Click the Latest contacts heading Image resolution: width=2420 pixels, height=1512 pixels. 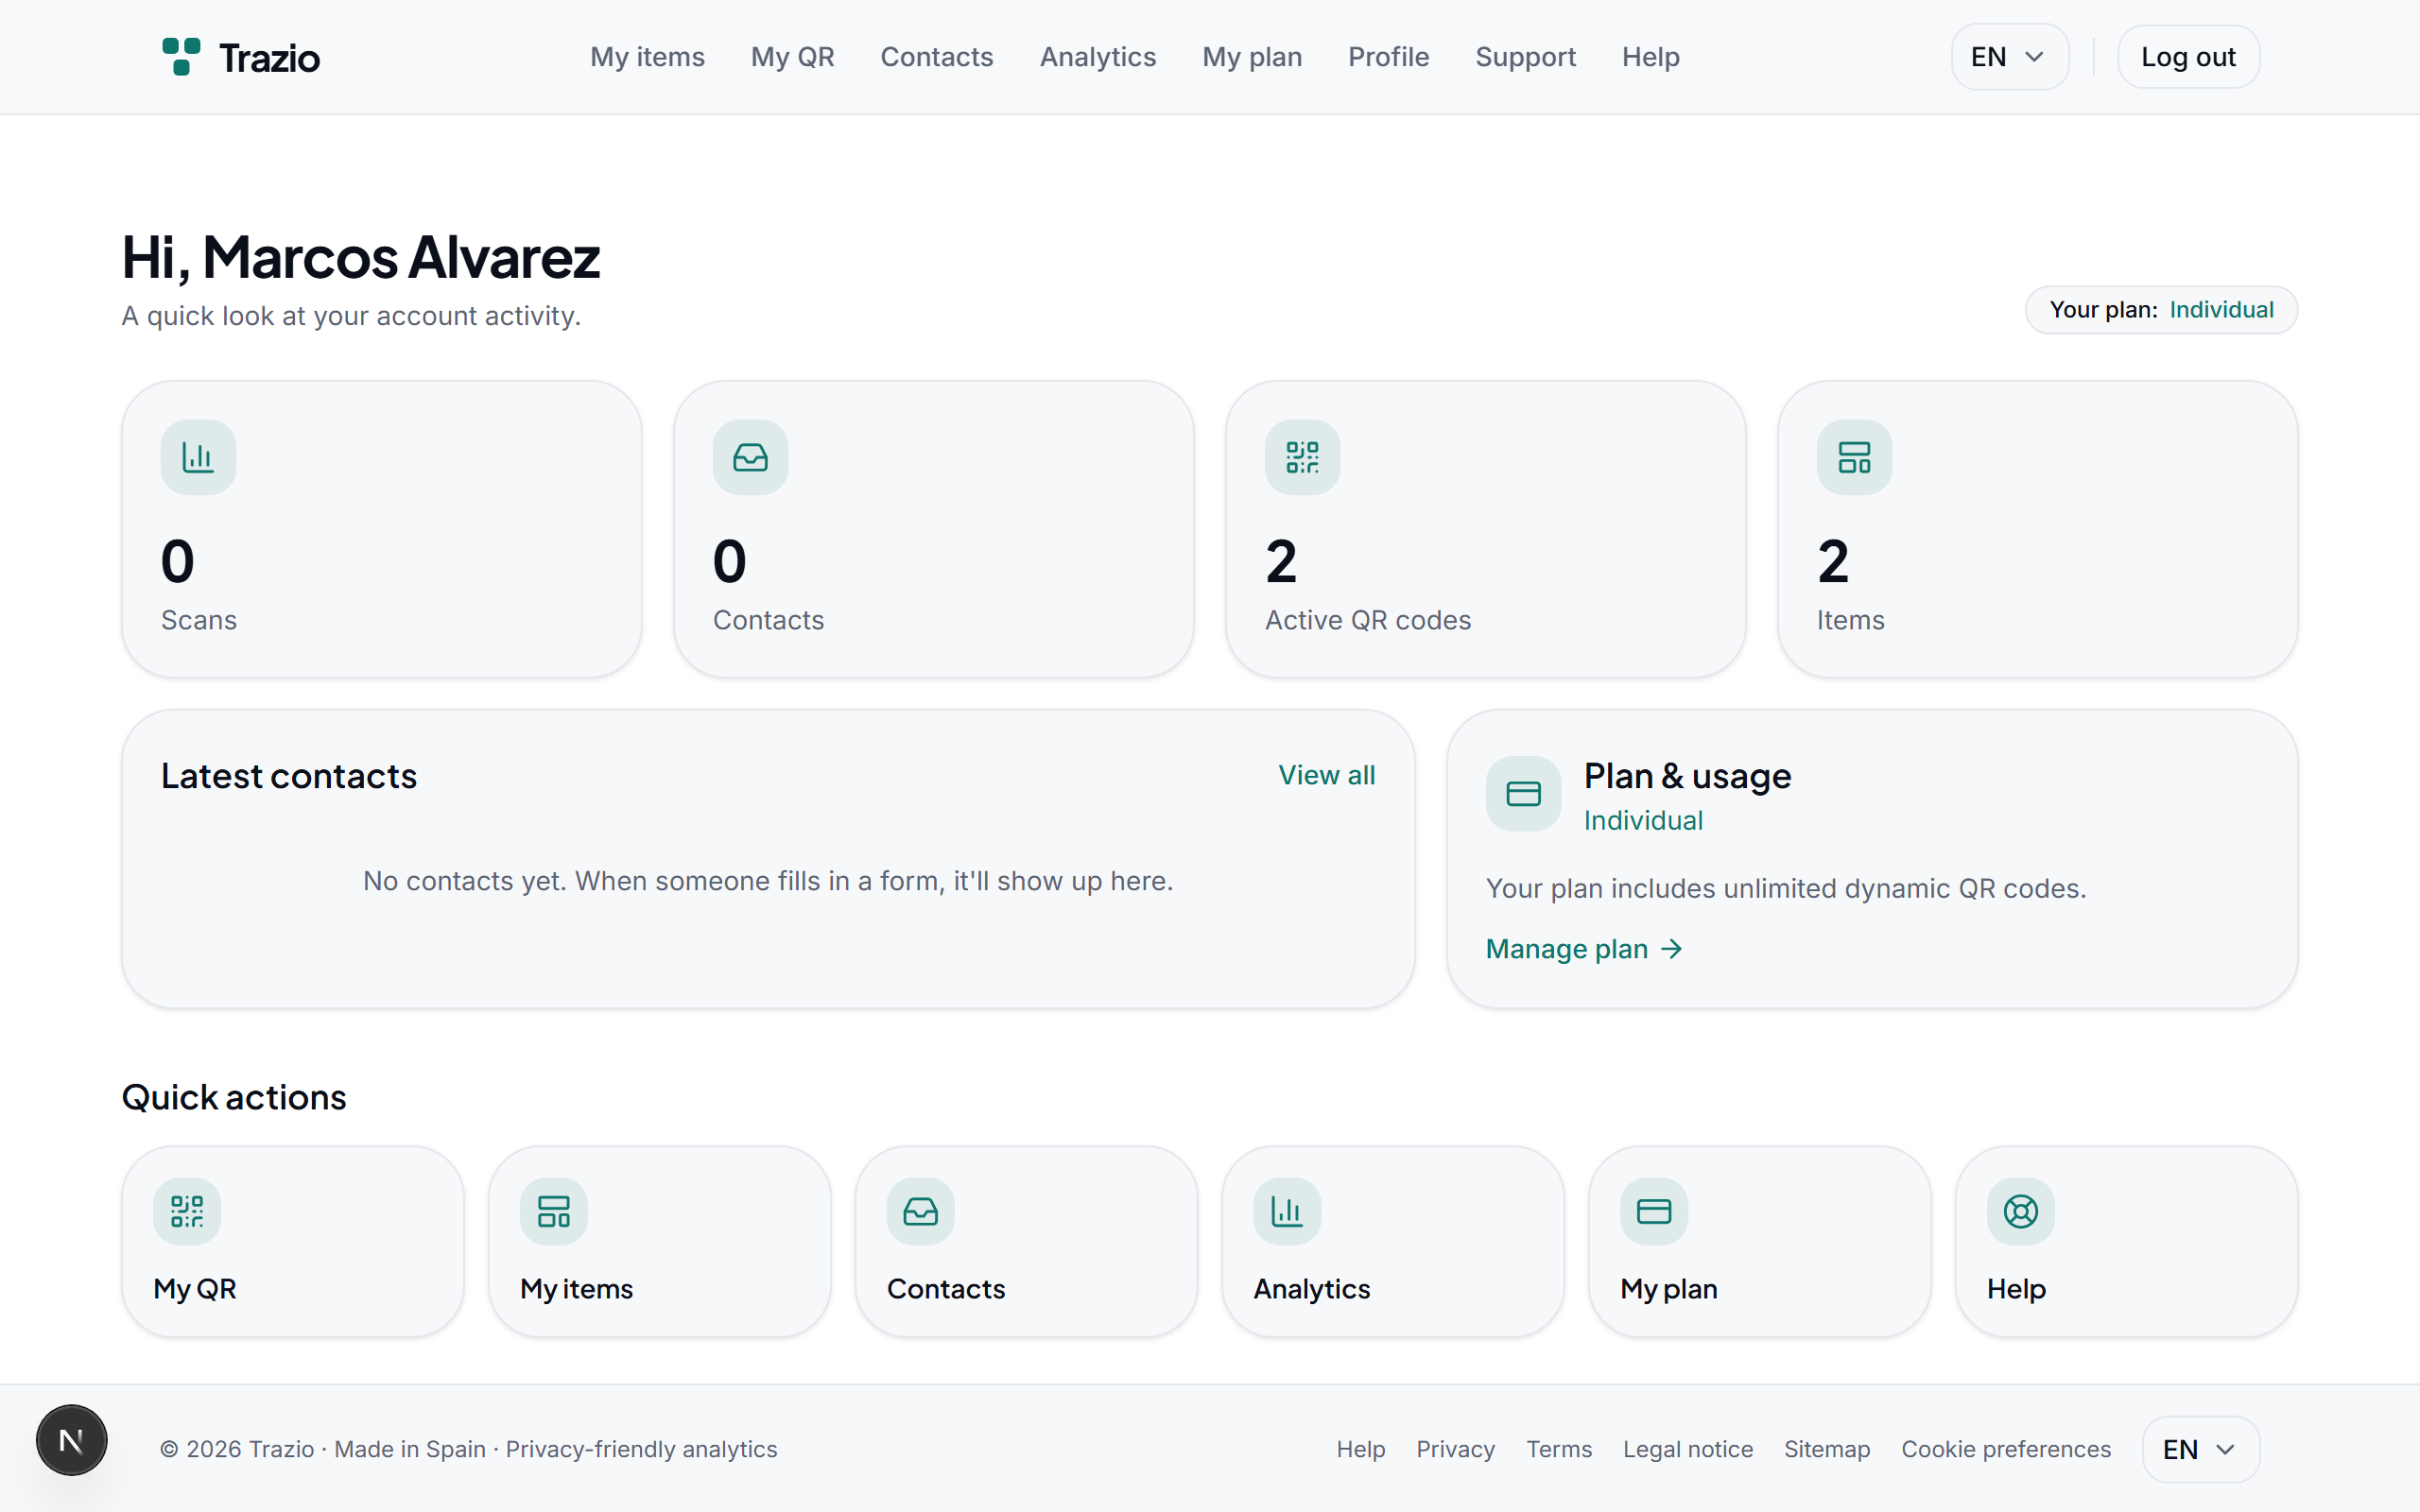289,776
